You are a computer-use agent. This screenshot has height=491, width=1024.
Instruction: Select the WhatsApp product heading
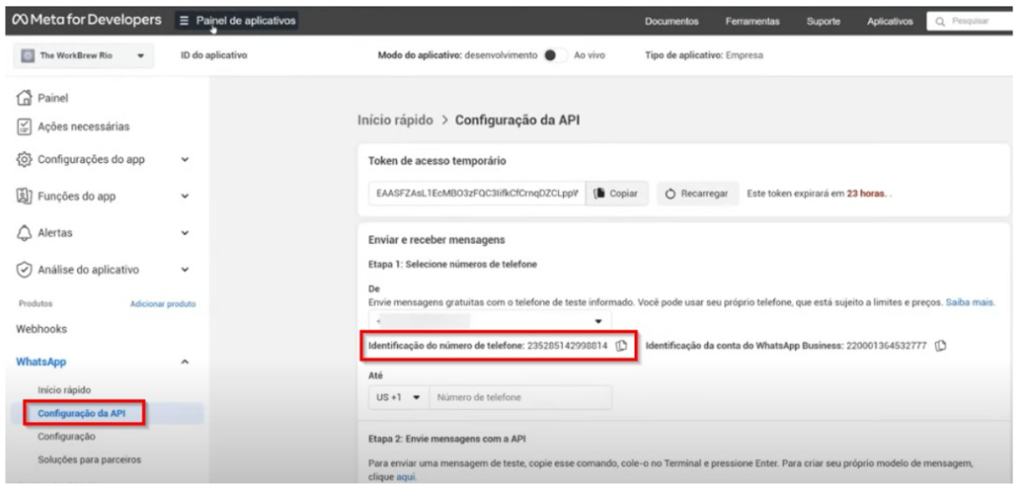point(41,362)
